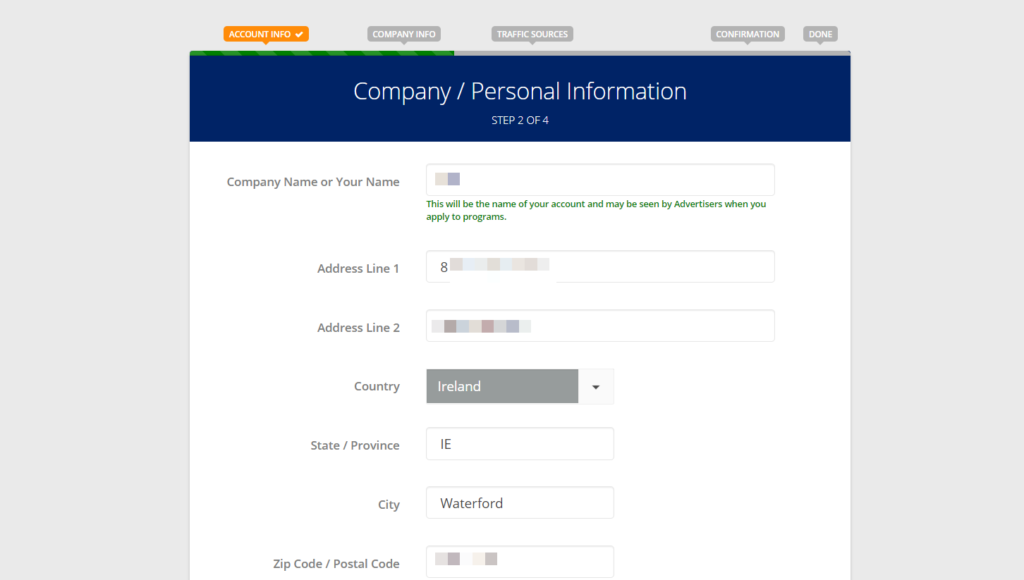
Task: Jump to the Confirmation step
Action: point(747,34)
